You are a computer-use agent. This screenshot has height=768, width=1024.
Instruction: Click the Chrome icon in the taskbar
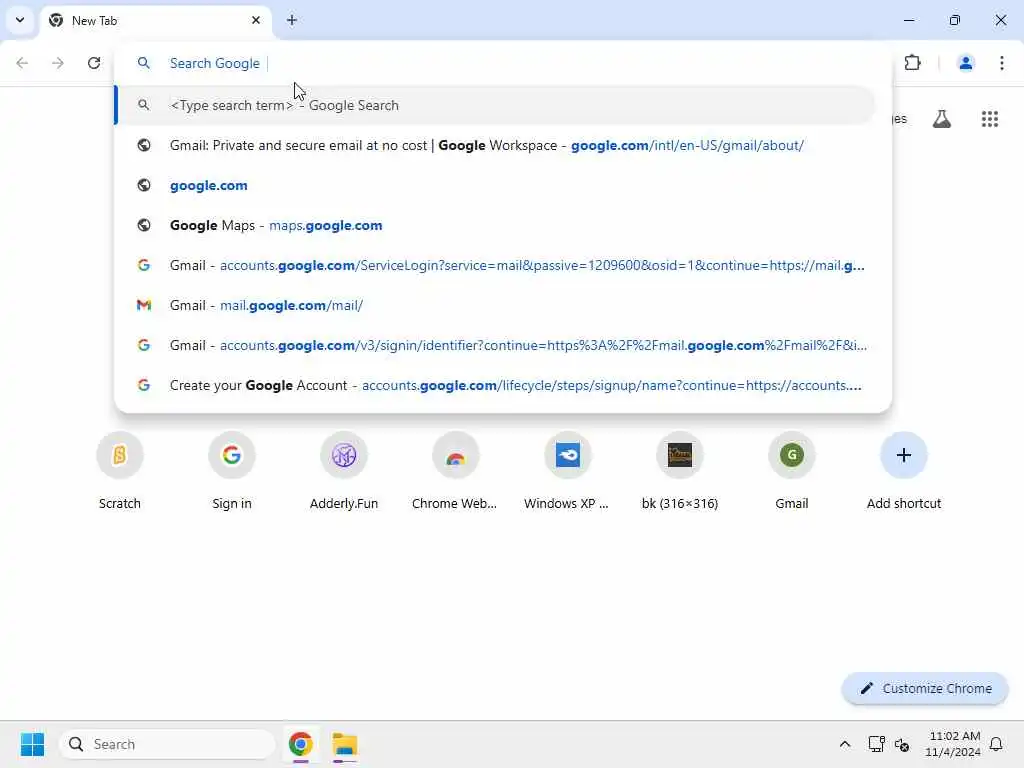coord(300,744)
